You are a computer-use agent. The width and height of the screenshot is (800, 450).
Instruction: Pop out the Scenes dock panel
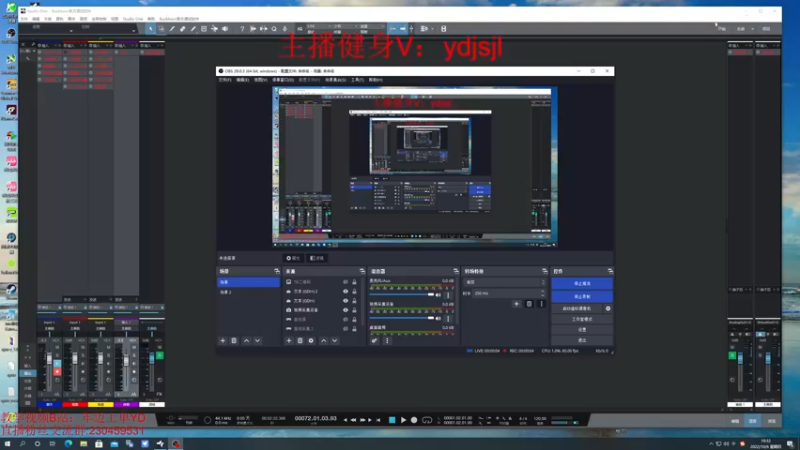coord(277,271)
